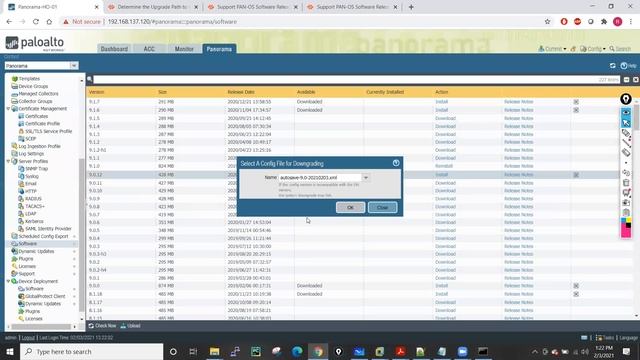Collapse the Device Deployment node
This screenshot has width=640, height=360.
(x=8, y=281)
